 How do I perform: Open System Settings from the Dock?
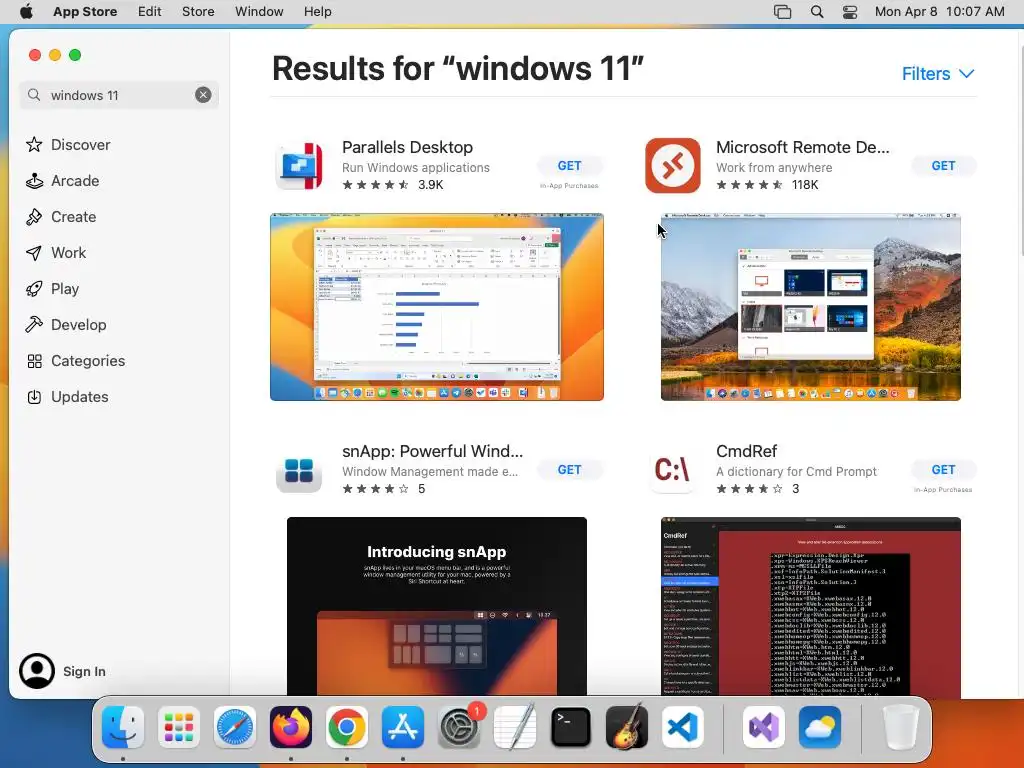point(459,727)
